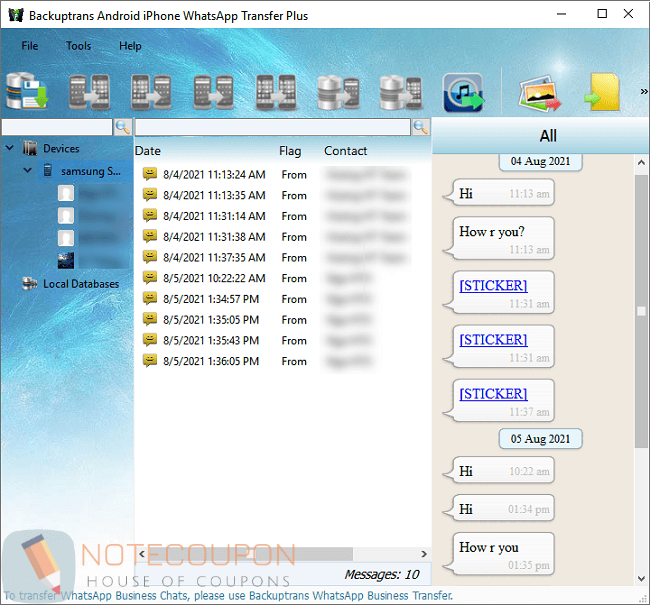Screen dimensions: 650x605
Task: Click the chat panel vertical scrollbar thumb
Action: click(x=641, y=311)
